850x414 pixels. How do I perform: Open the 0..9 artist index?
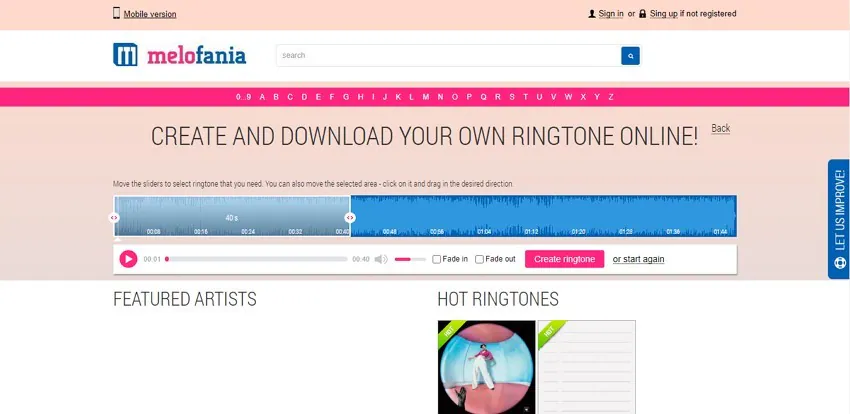(243, 97)
